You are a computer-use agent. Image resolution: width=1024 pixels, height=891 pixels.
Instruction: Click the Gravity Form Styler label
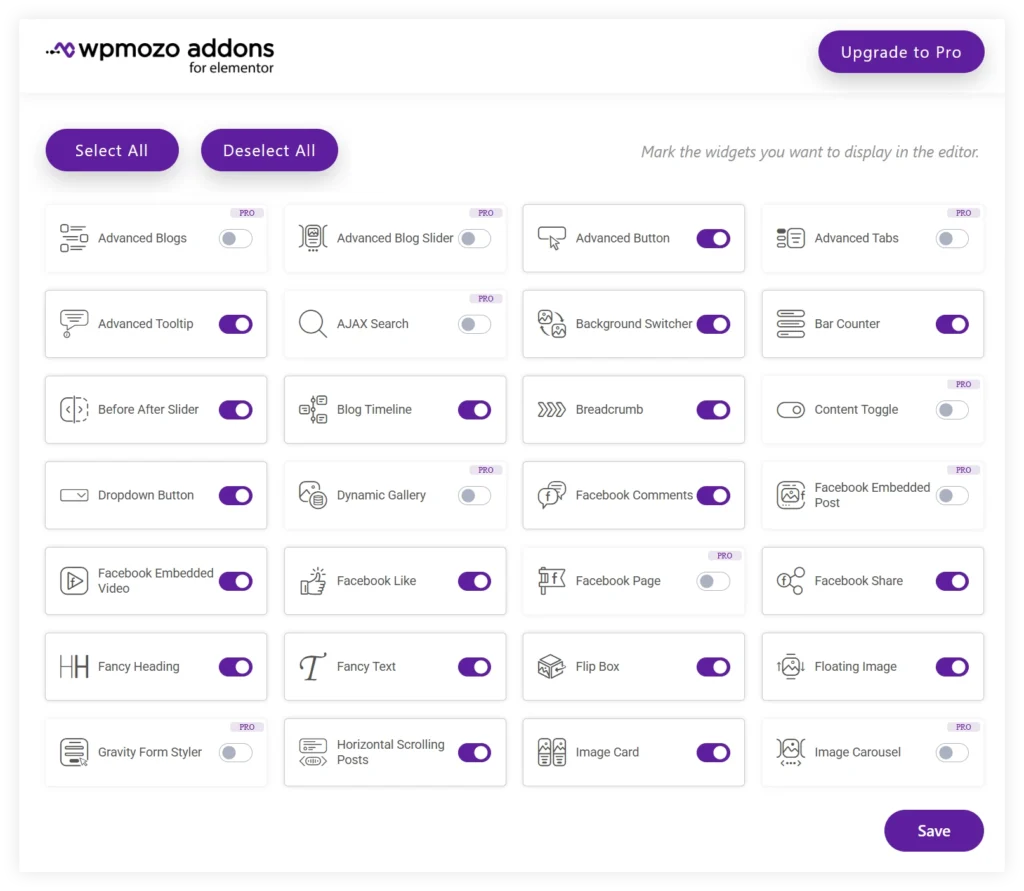pos(150,753)
